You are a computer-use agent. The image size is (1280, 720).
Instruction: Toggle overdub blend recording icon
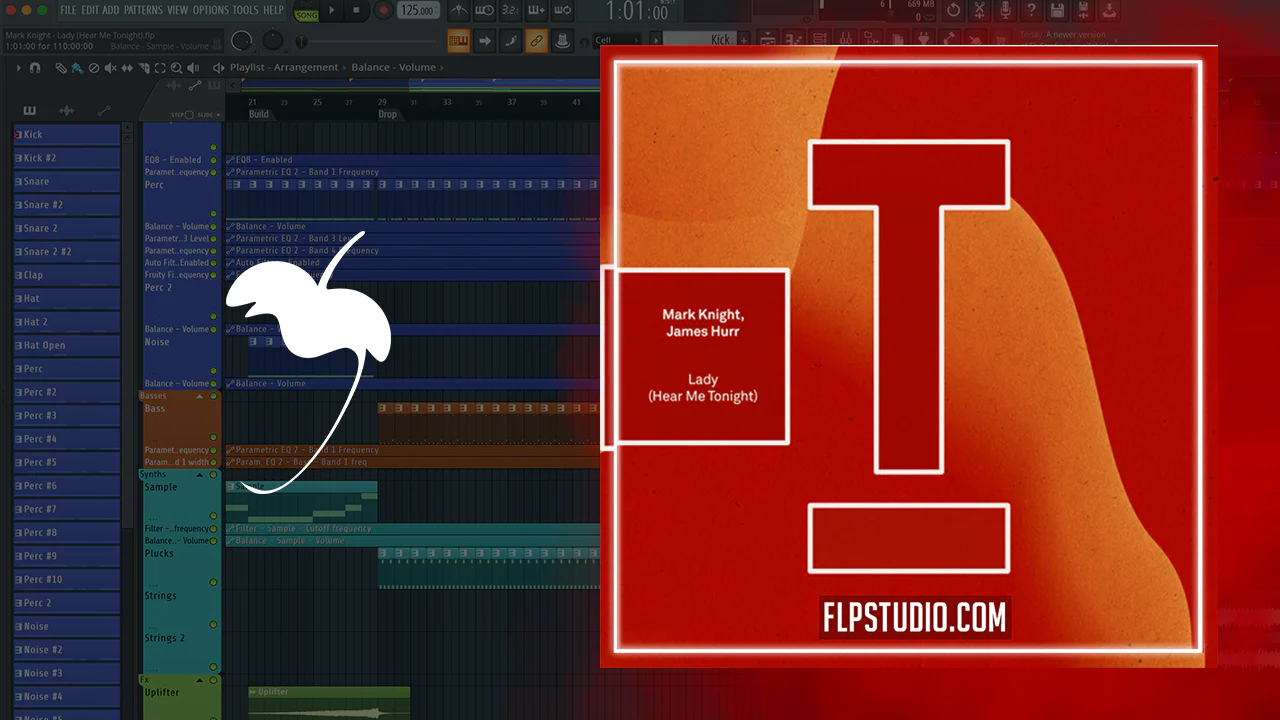(x=536, y=11)
